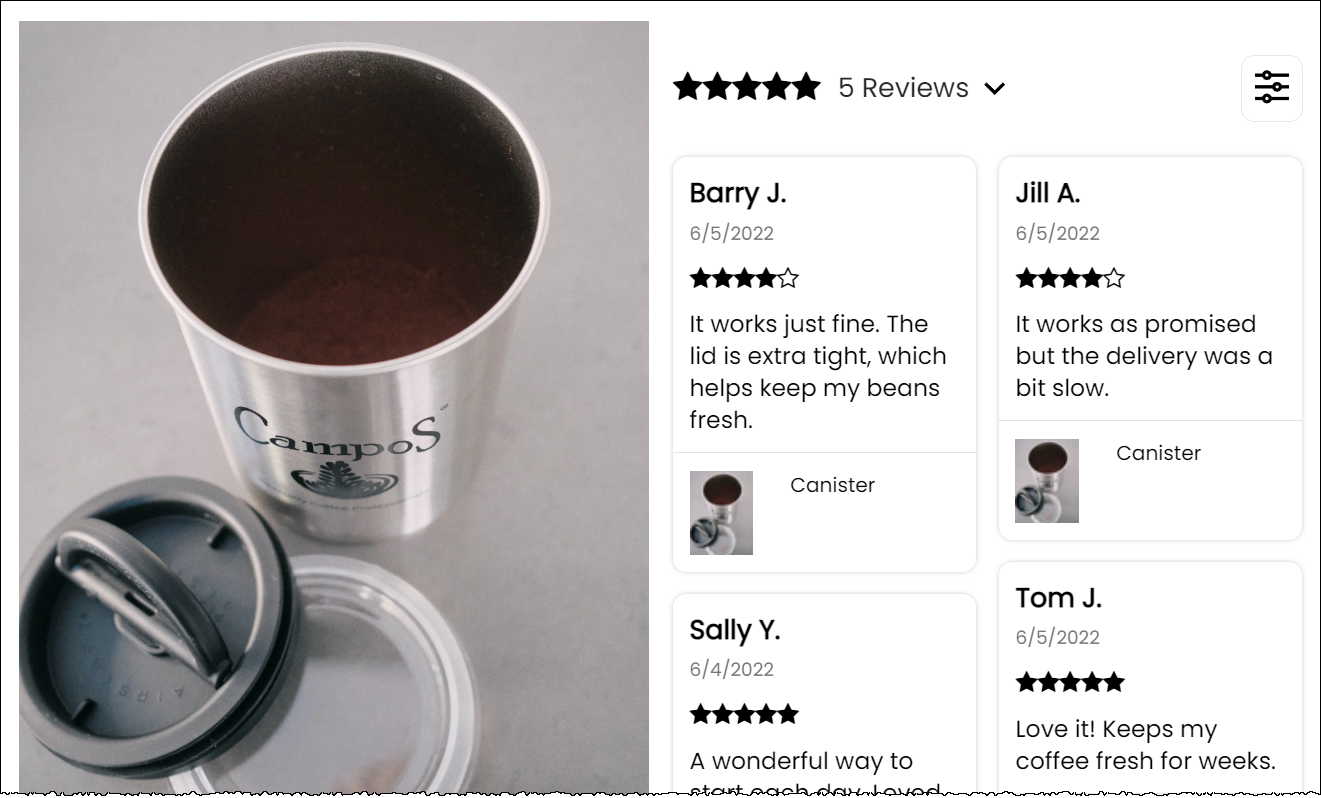Click Jill A.'s four-star rating

point(1070,278)
